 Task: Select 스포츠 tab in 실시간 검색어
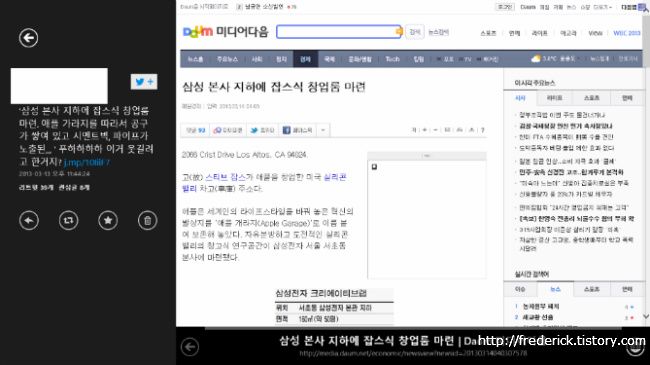(x=592, y=289)
